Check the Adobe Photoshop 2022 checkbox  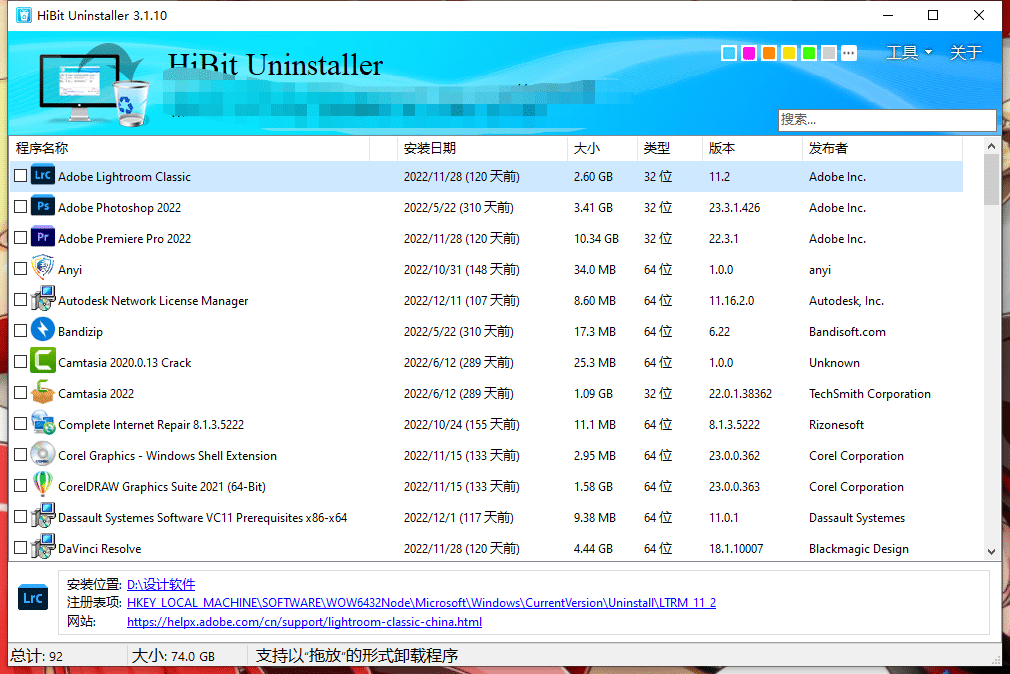click(x=21, y=206)
